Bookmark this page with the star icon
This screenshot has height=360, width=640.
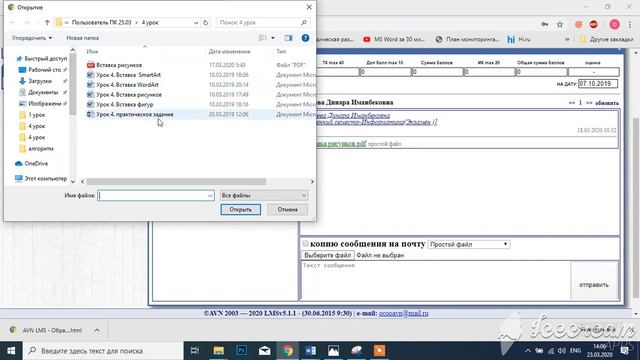[x=560, y=24]
